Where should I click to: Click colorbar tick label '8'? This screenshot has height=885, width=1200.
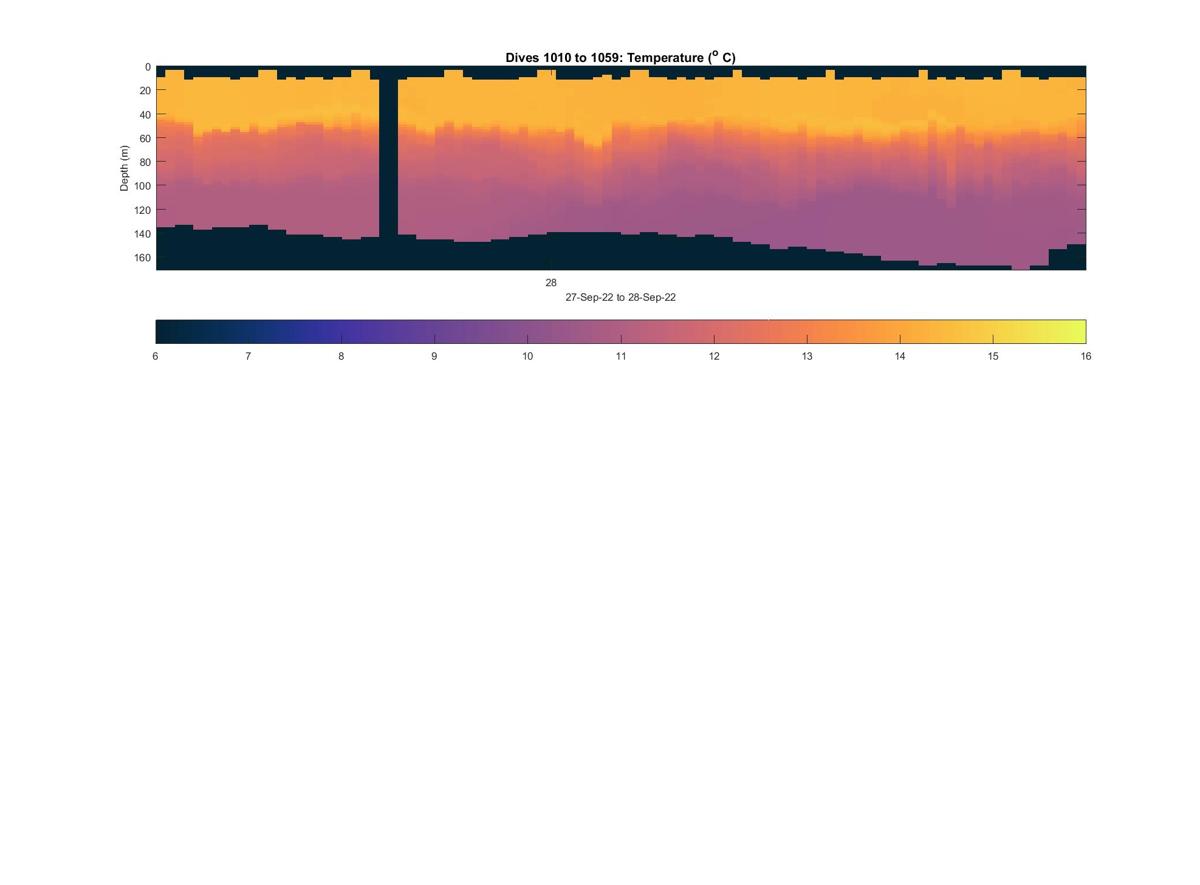(341, 356)
